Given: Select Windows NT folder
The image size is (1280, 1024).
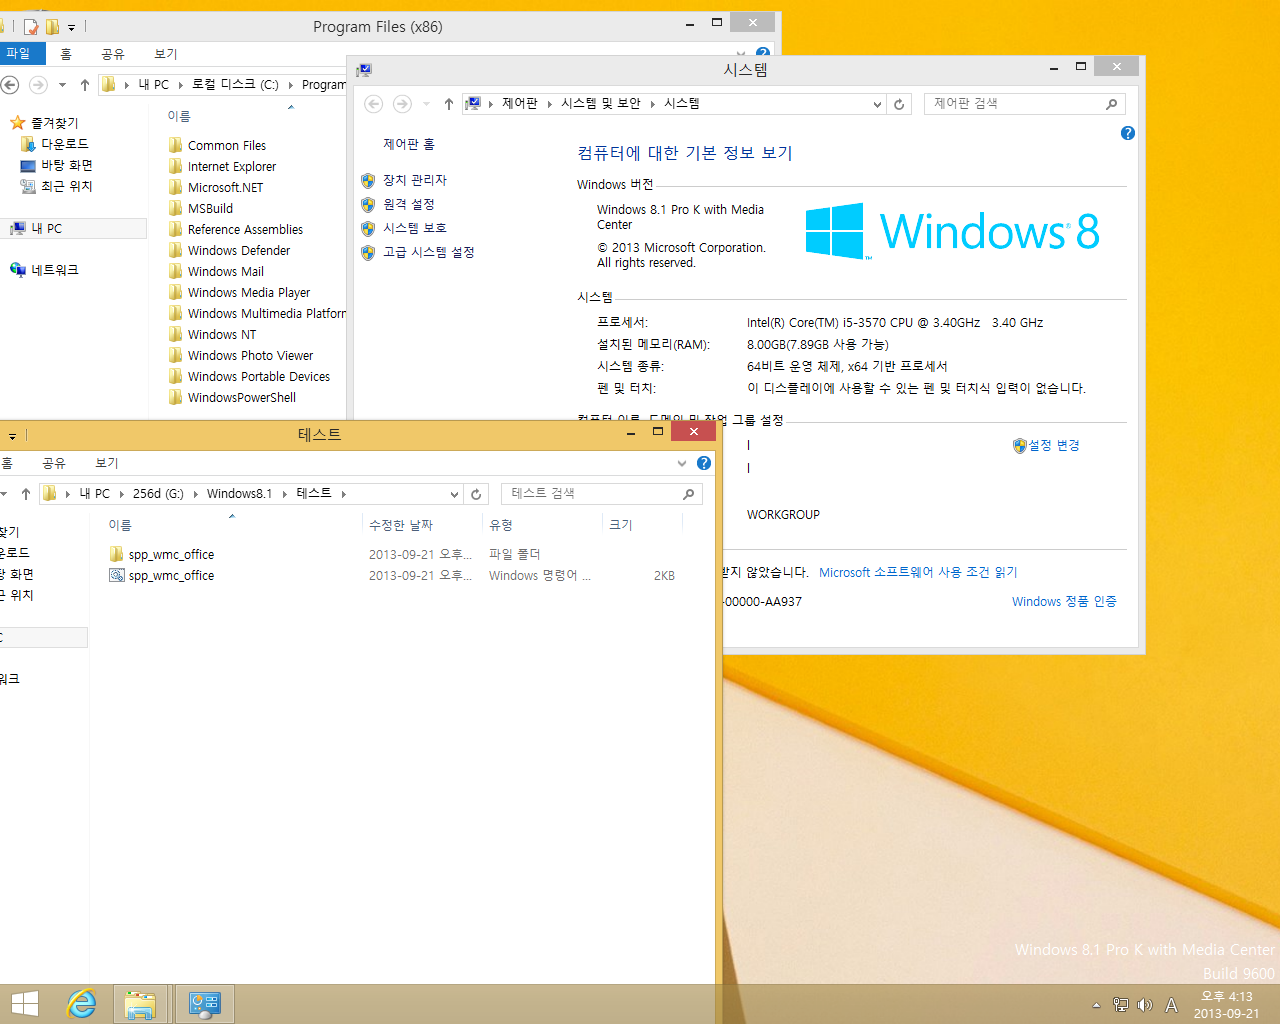Looking at the screenshot, I should (222, 335).
